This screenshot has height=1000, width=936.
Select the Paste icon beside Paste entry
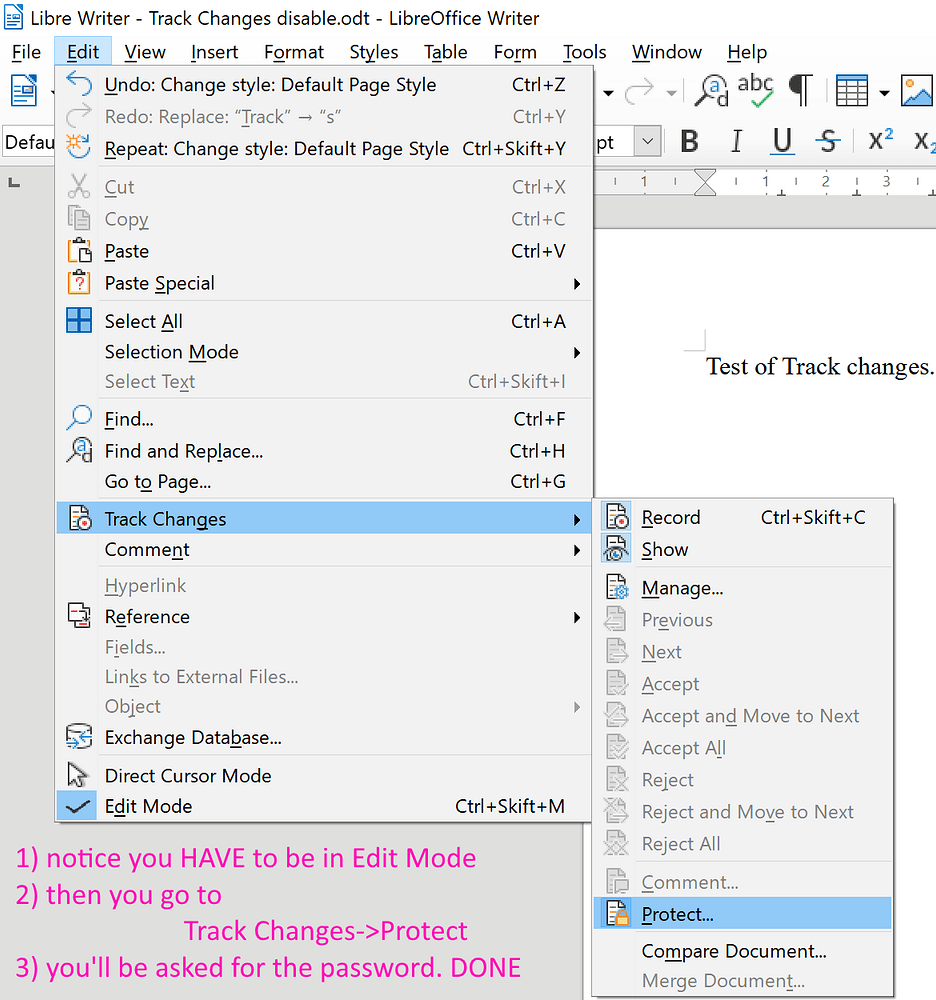click(x=78, y=251)
